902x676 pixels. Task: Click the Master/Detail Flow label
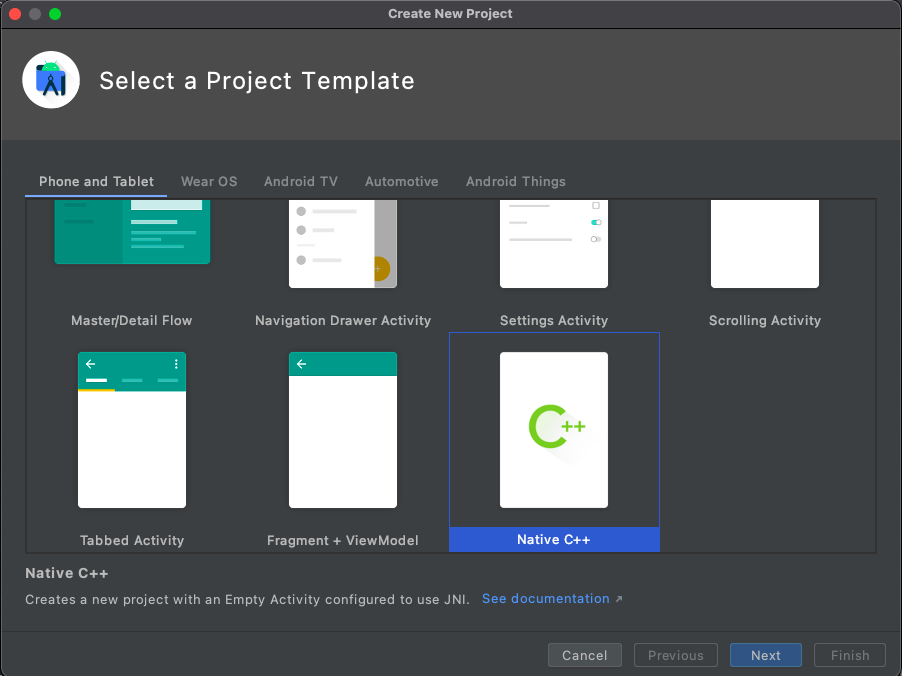pos(132,320)
